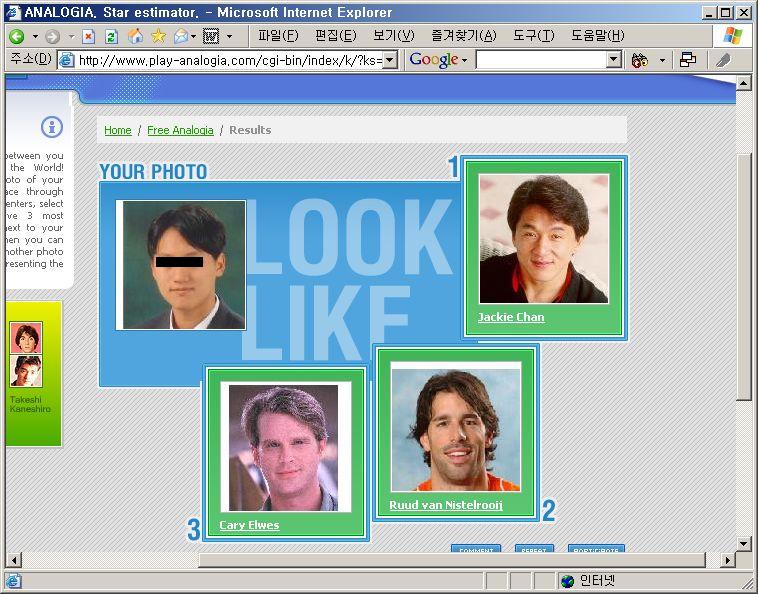Screen dimensions: 758x594
Task: Click the page icon in the address bar
Action: pos(66,60)
